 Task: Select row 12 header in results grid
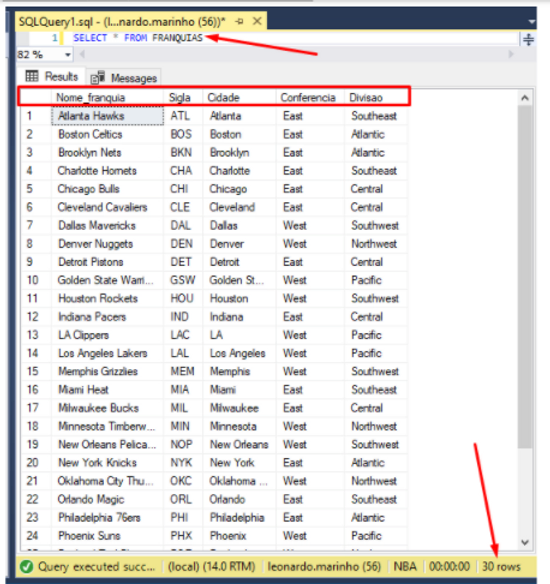click(36, 317)
